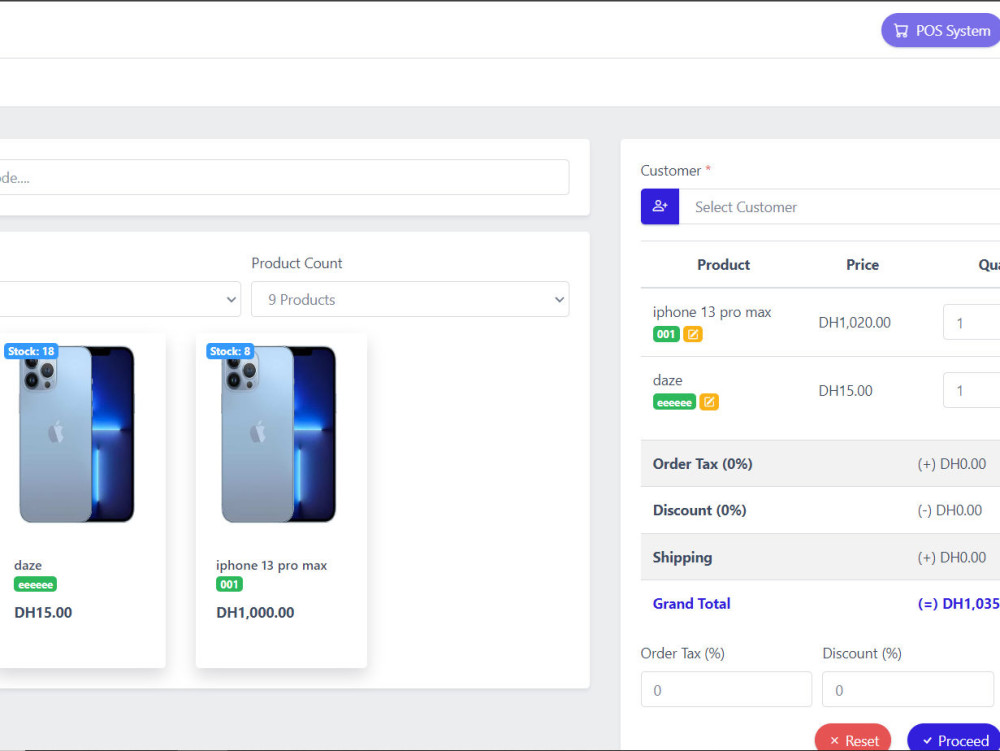
Task: Edit the daze cart item icon
Action: (709, 402)
